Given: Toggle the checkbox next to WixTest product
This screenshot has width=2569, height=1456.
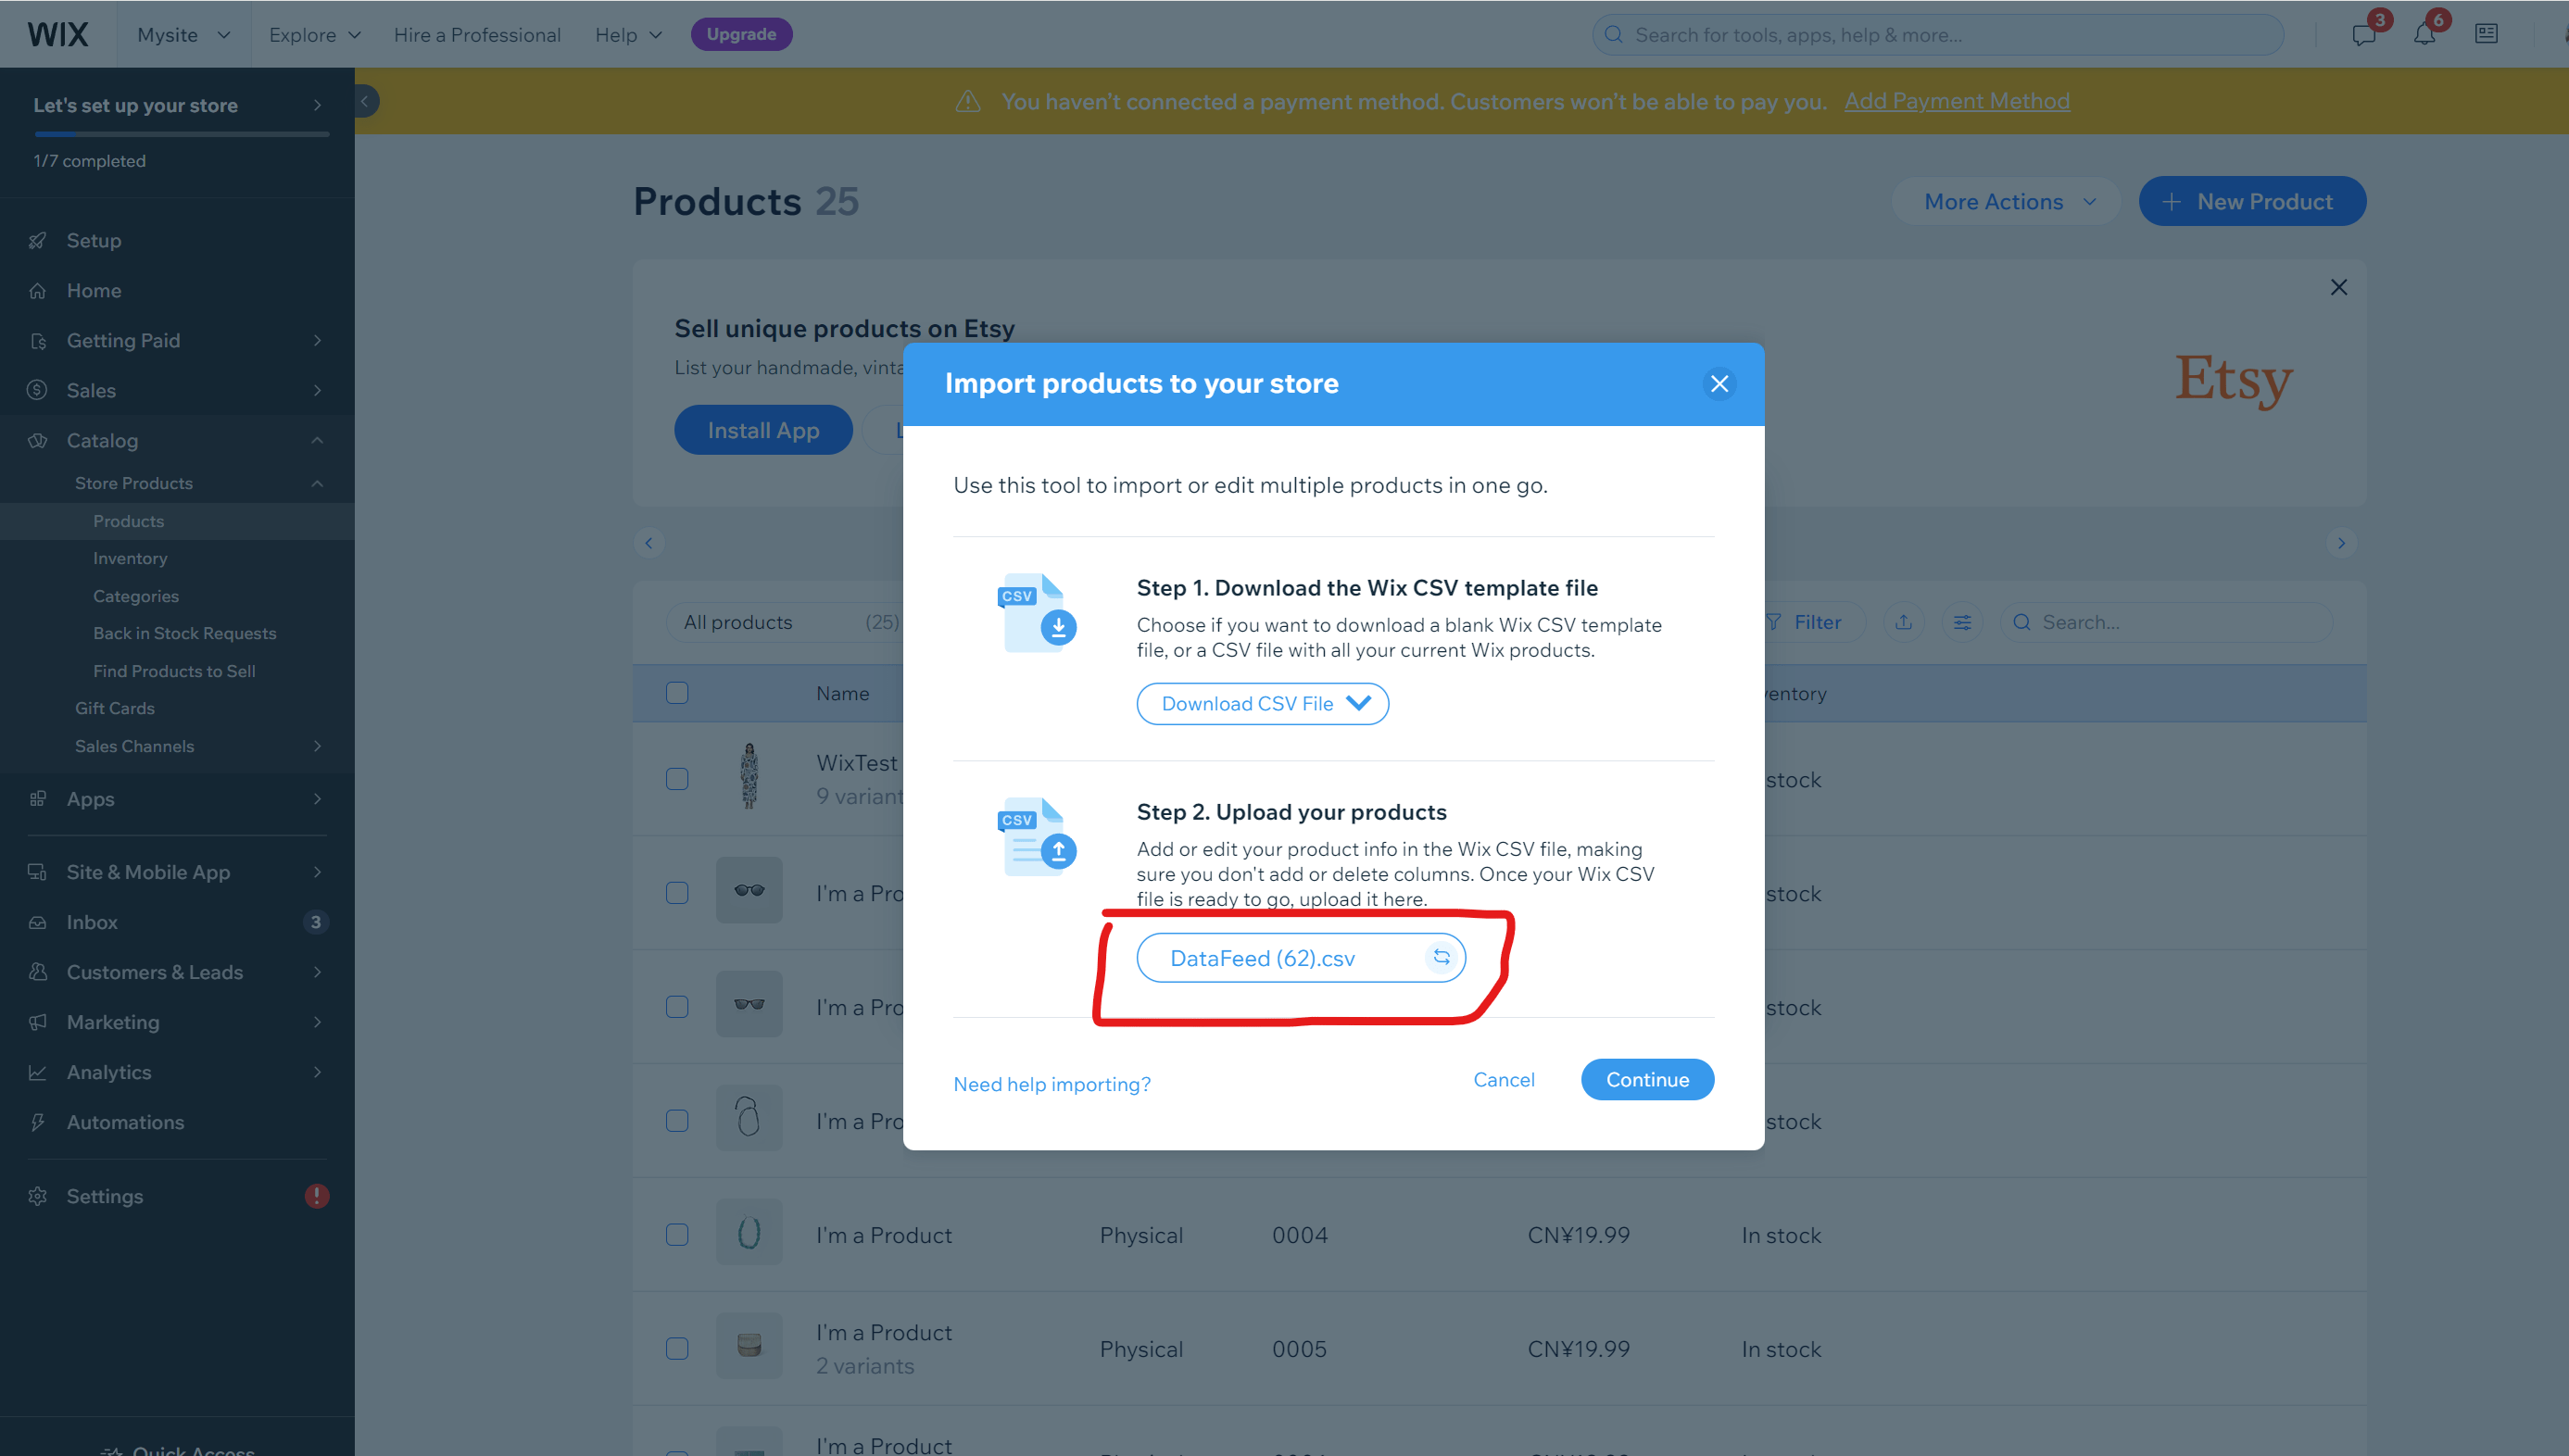Looking at the screenshot, I should click(675, 778).
